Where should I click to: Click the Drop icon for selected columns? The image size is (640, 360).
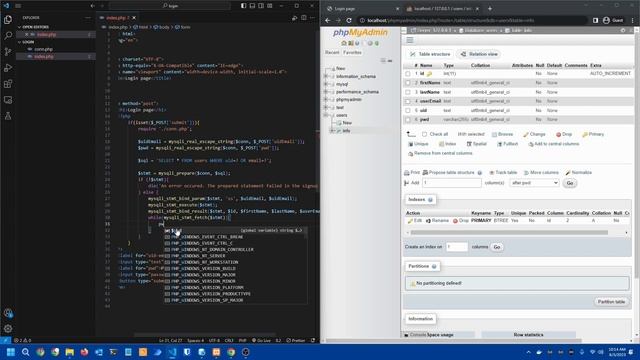(564, 134)
